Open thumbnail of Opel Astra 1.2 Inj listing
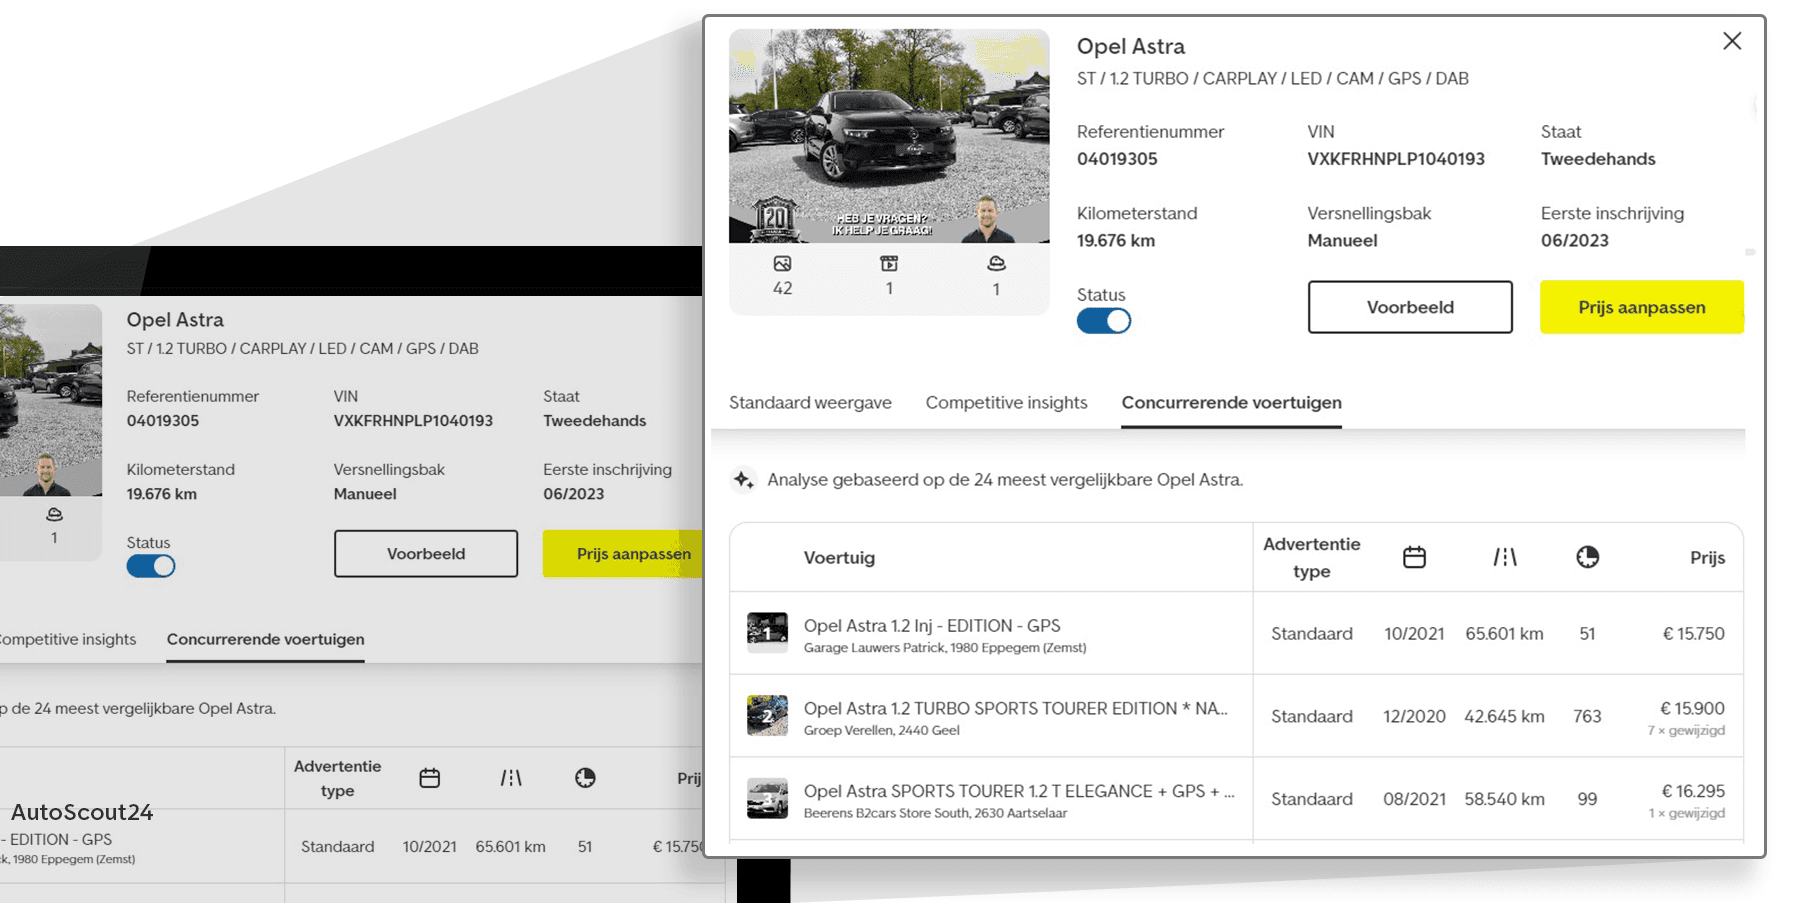 (x=767, y=633)
